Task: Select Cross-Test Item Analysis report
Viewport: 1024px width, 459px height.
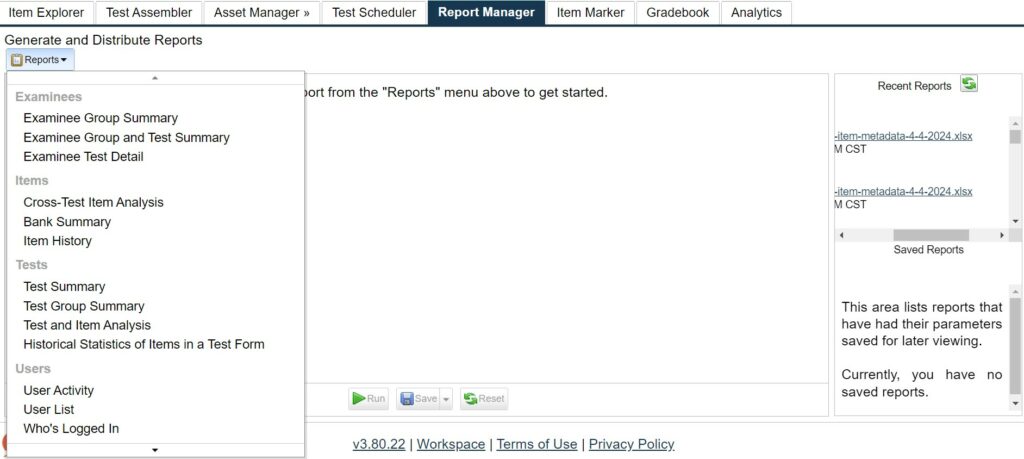Action: (x=93, y=202)
